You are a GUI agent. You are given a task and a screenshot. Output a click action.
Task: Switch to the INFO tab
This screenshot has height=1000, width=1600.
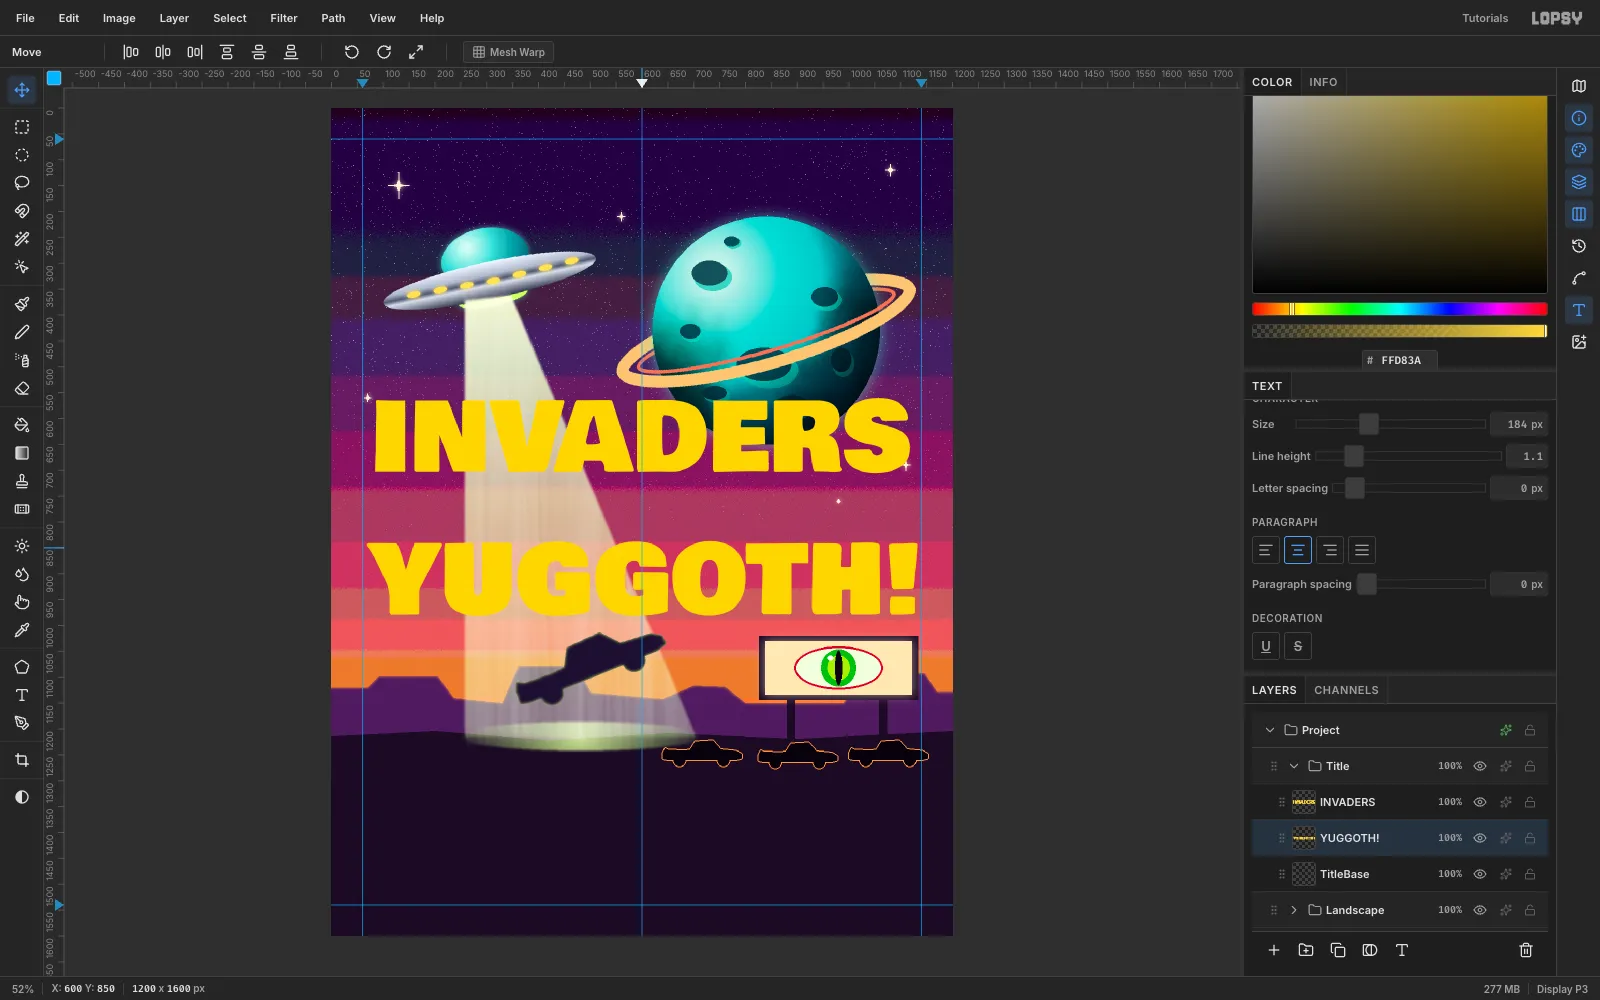[x=1323, y=82]
